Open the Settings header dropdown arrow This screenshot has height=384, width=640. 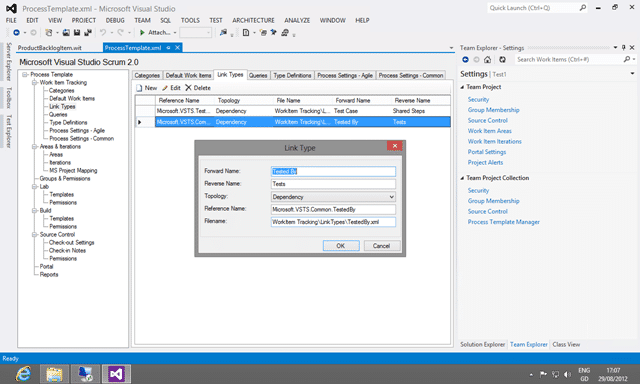tap(632, 74)
